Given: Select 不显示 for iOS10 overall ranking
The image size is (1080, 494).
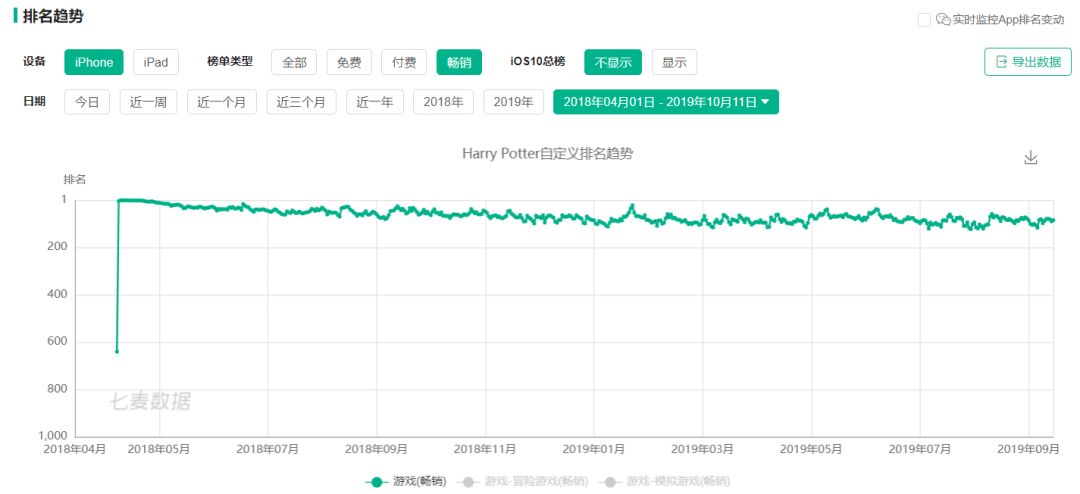Looking at the screenshot, I should pyautogui.click(x=613, y=62).
